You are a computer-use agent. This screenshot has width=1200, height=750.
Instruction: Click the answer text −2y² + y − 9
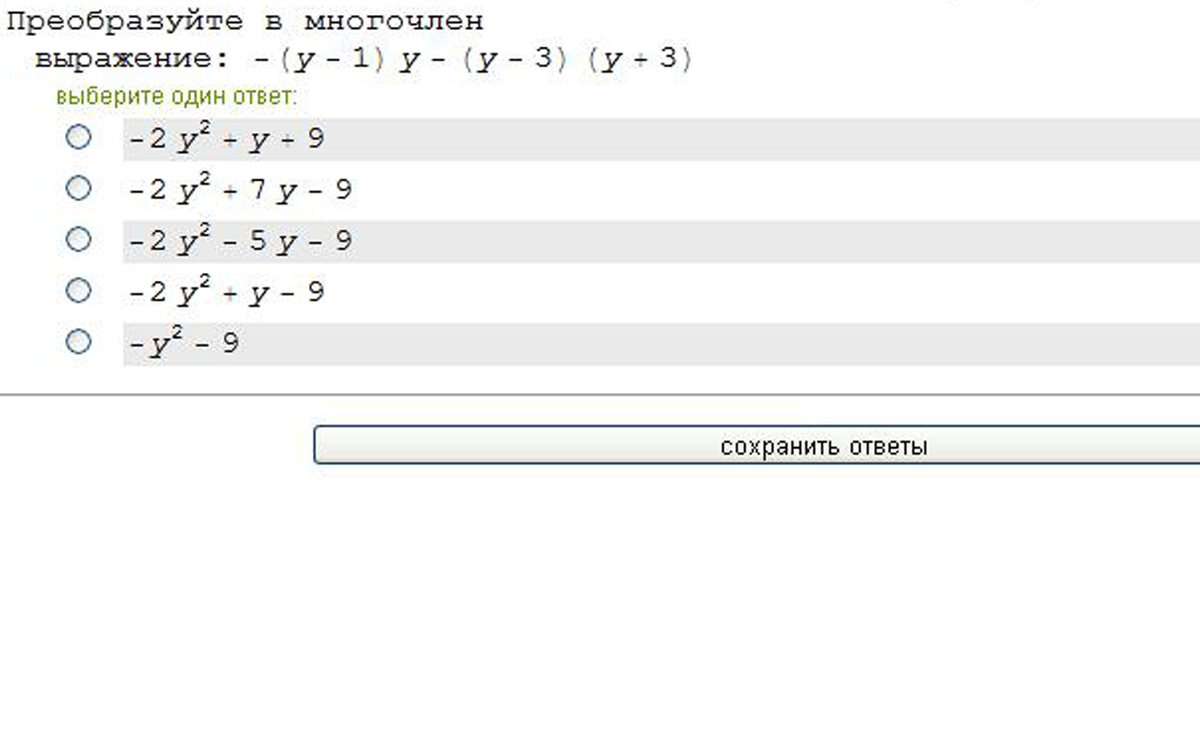(226, 293)
